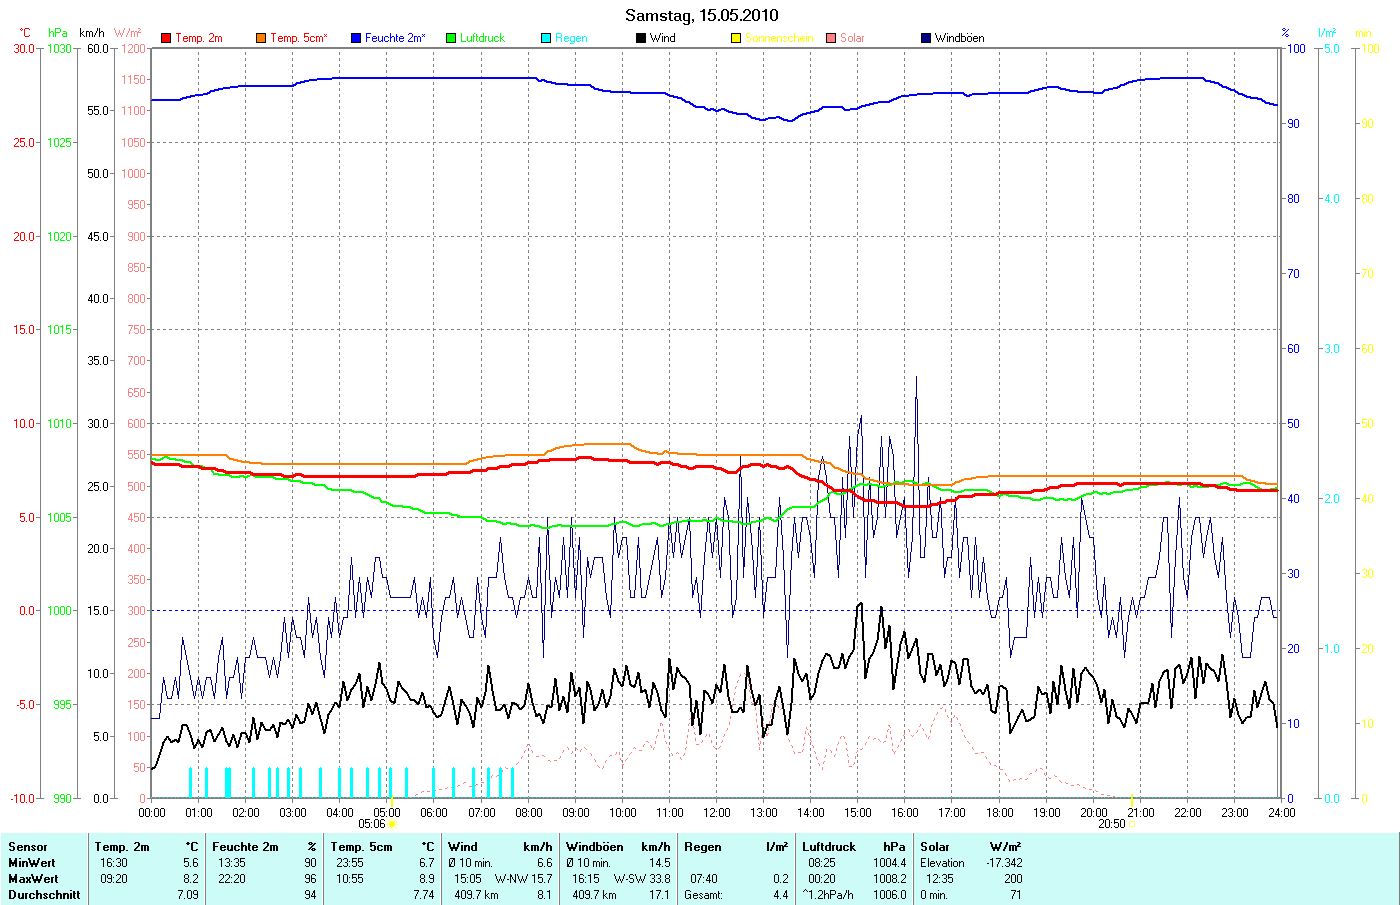The image size is (1400, 905).
Task: Select the cyan Regen legend square
Action: pyautogui.click(x=546, y=38)
